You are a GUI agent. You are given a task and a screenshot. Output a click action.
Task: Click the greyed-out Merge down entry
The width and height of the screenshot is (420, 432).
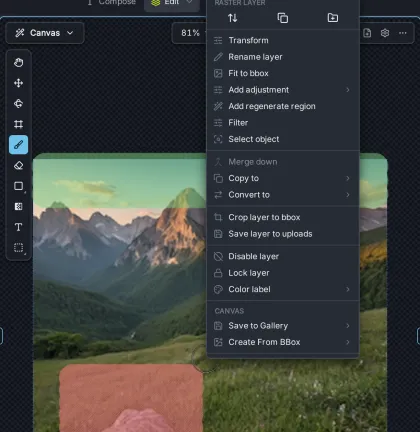[283, 162]
